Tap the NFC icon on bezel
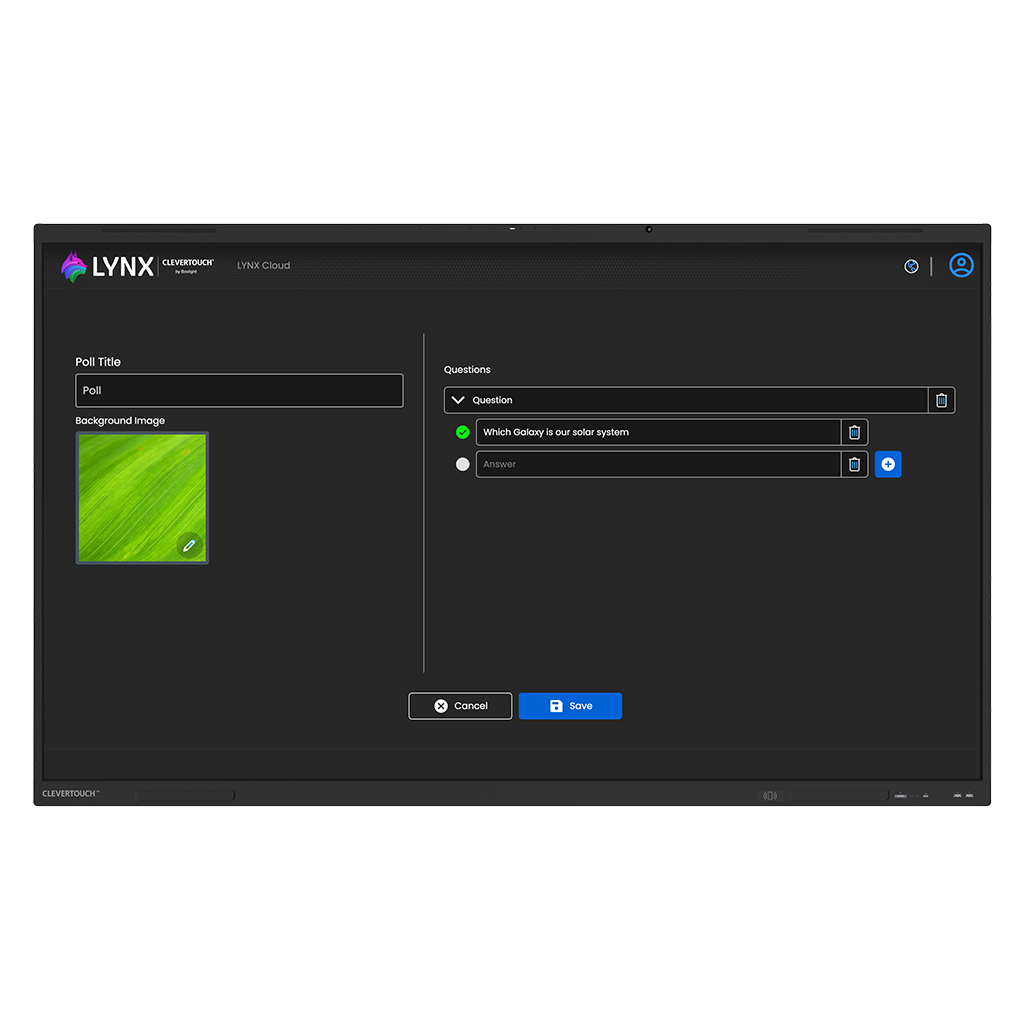Viewport: 1024px width, 1024px height. (769, 796)
